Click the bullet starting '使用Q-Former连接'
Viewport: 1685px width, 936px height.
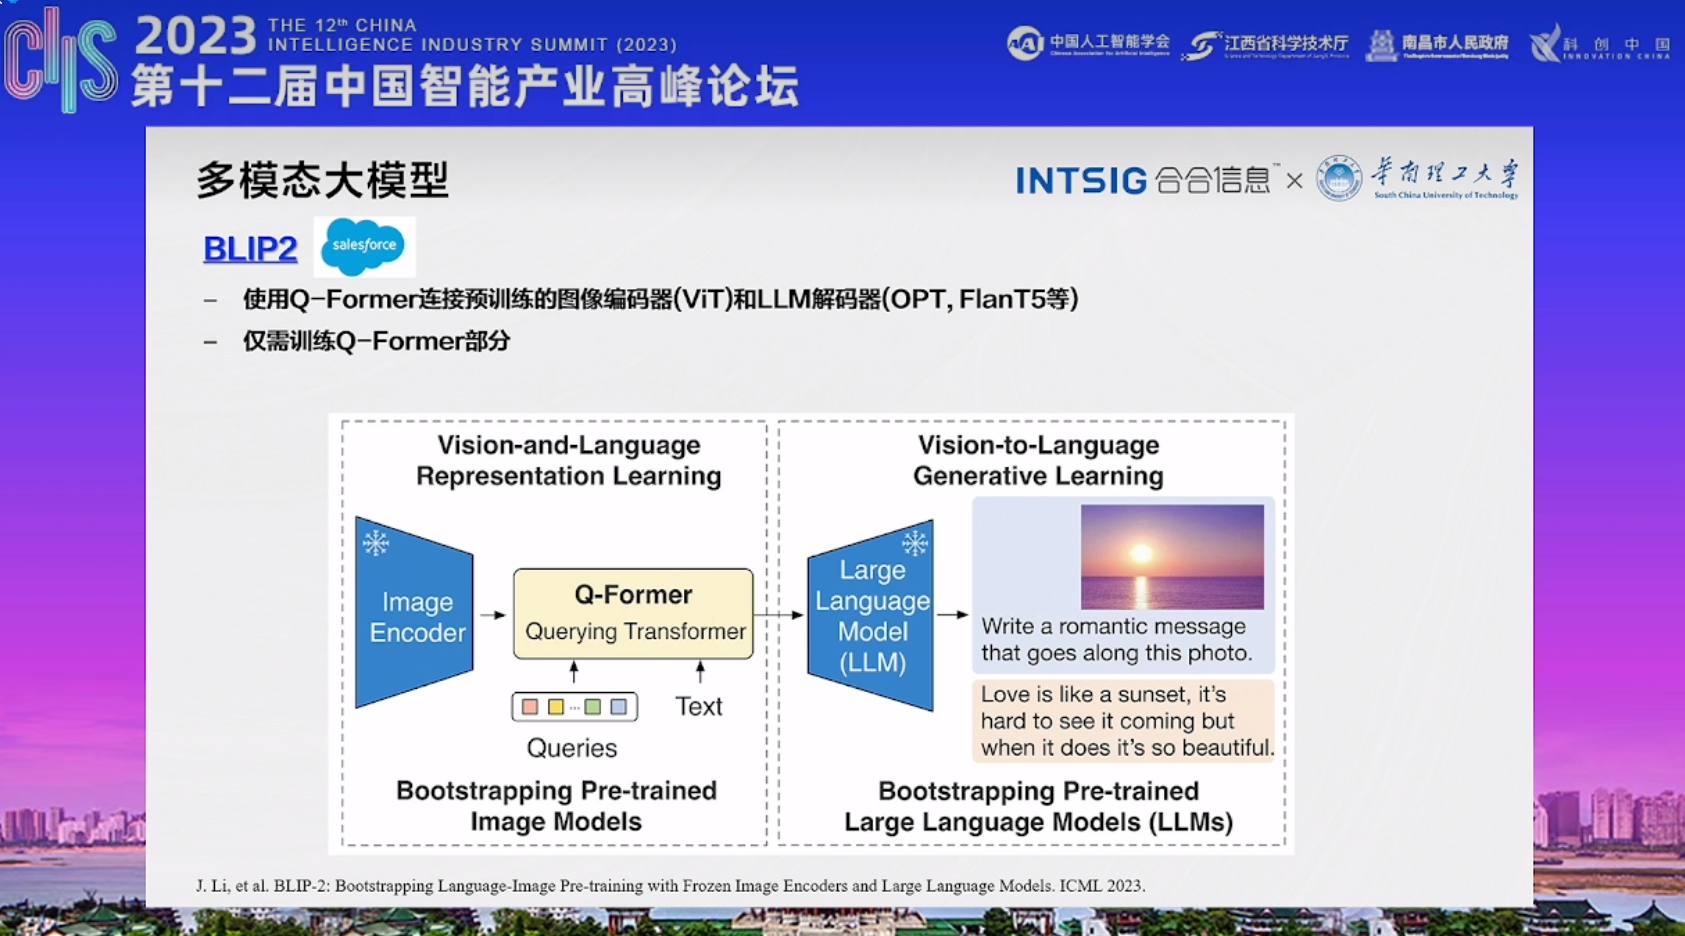click(x=660, y=299)
